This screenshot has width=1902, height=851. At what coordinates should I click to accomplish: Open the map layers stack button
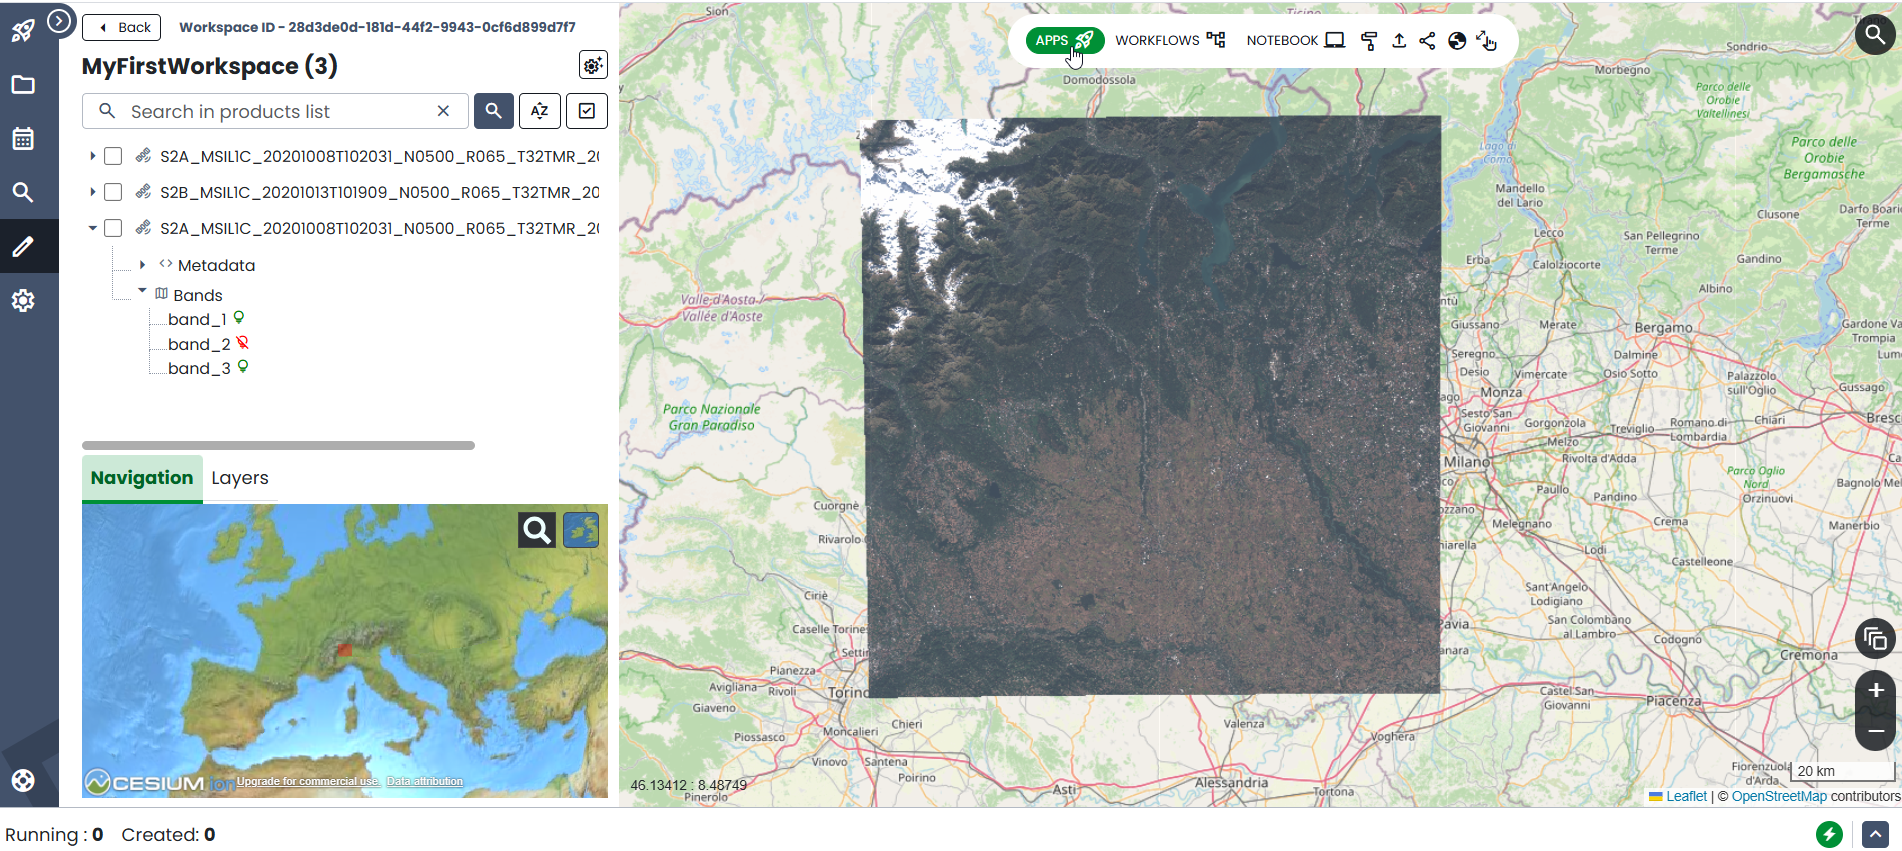tap(1875, 638)
